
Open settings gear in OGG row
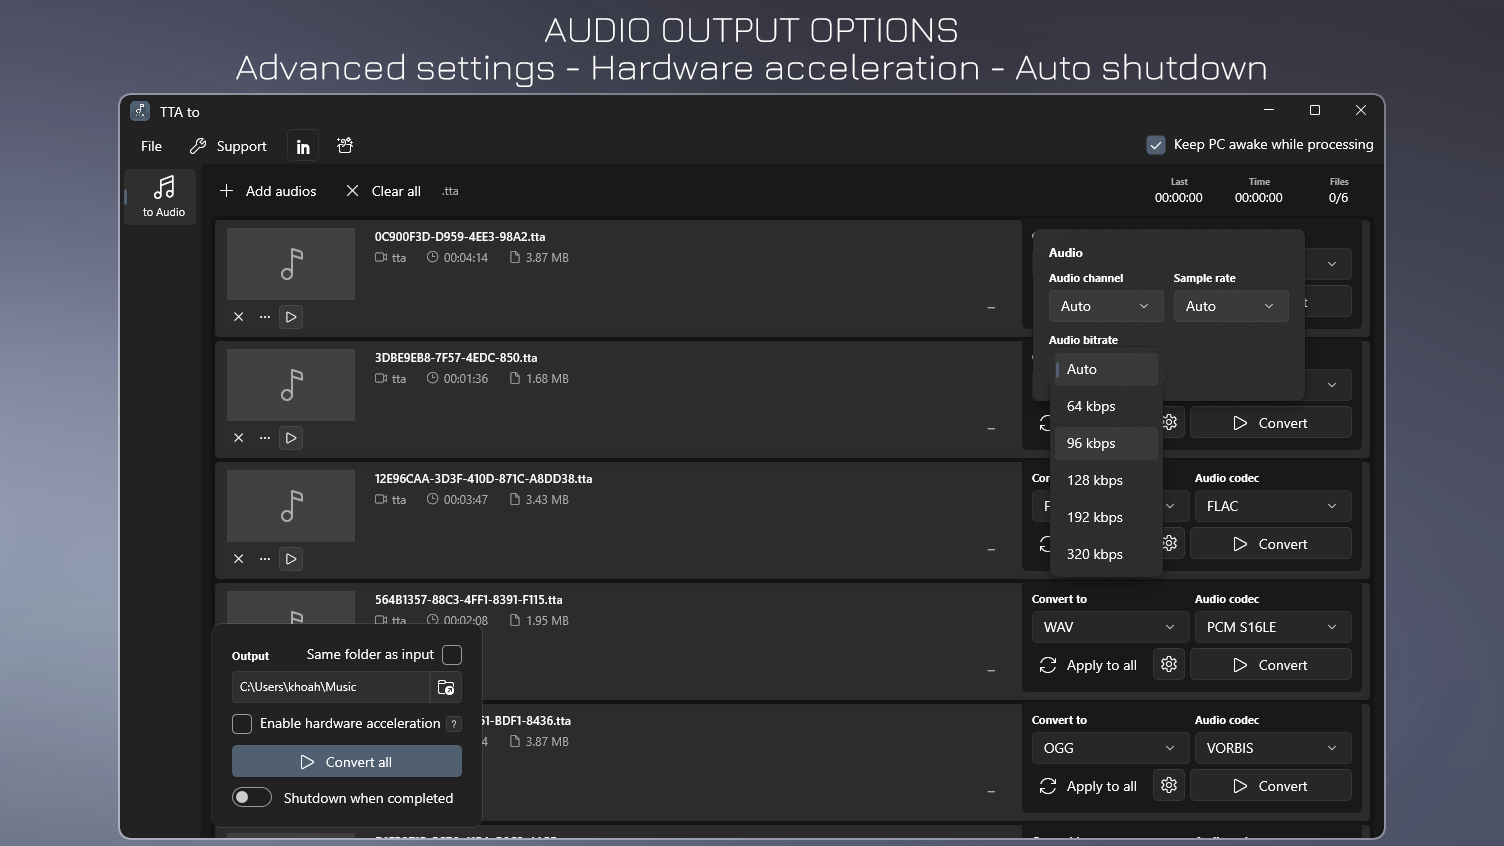(1169, 785)
